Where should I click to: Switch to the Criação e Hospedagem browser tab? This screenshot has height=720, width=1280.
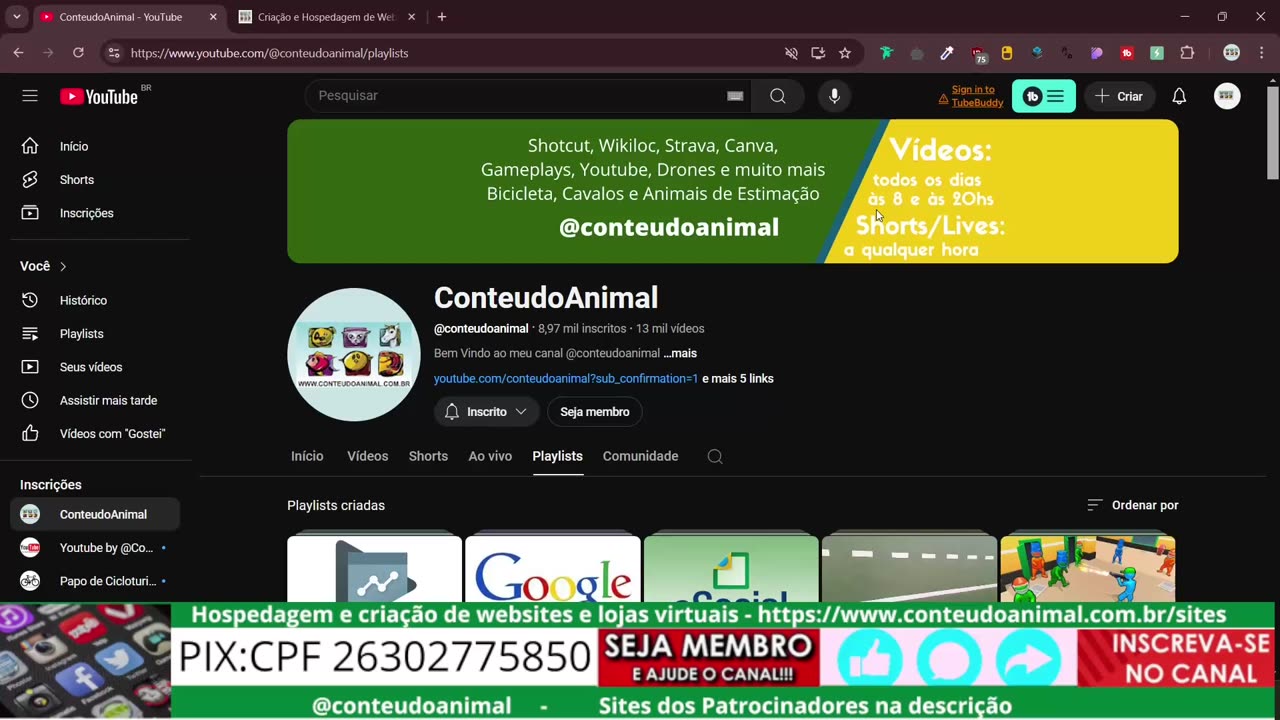327,17
